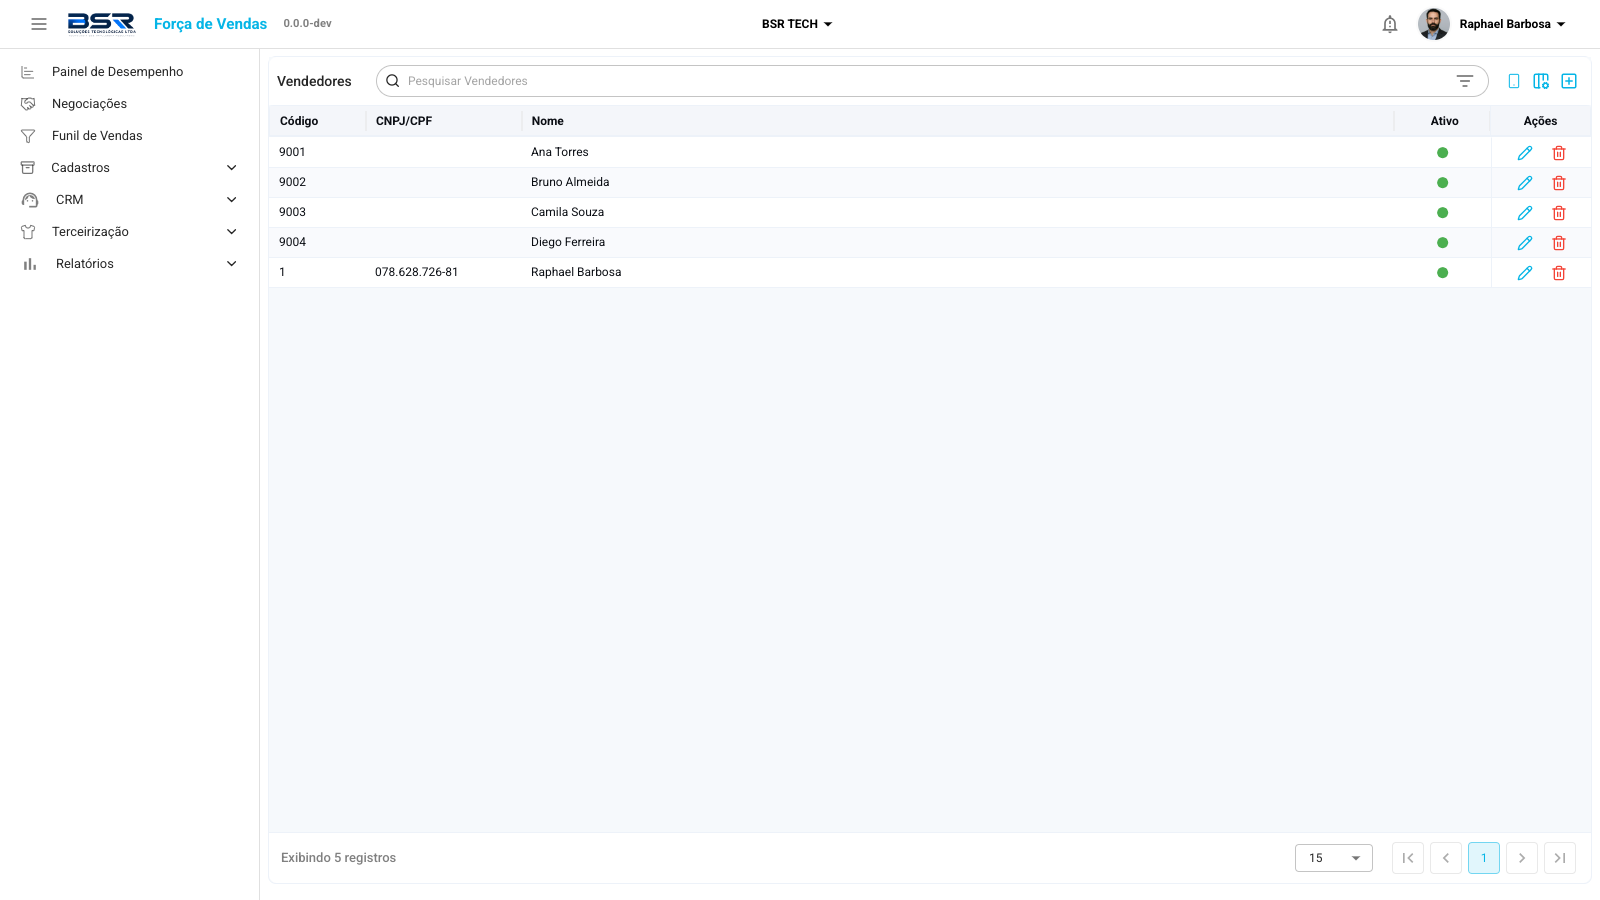This screenshot has height=900, width=1600.
Task: Go to previous page button
Action: tap(1446, 858)
